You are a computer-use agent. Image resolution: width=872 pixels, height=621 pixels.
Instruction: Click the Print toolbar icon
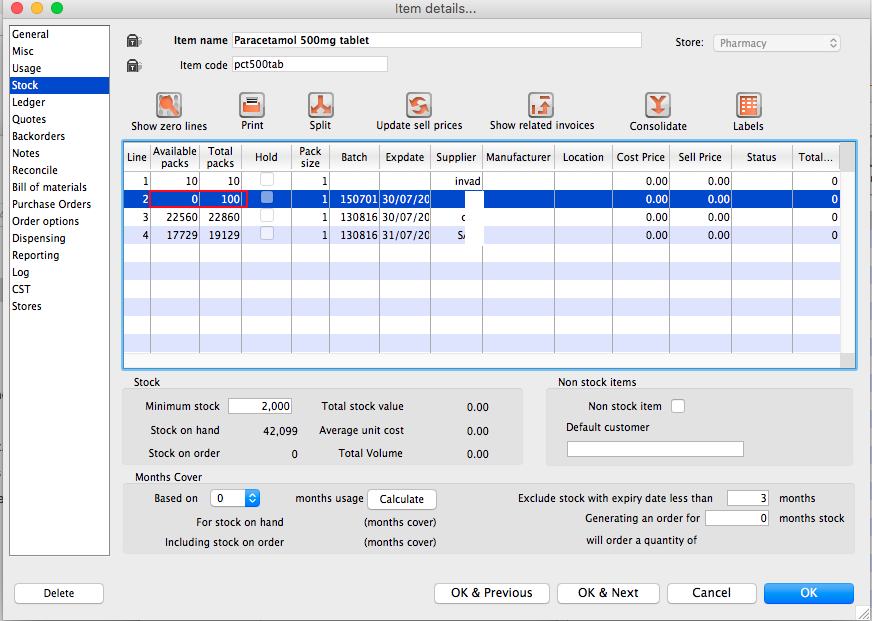(252, 105)
